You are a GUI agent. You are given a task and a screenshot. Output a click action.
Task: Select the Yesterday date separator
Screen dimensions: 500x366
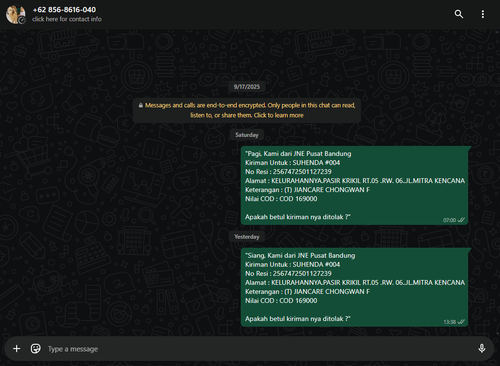coord(247,237)
